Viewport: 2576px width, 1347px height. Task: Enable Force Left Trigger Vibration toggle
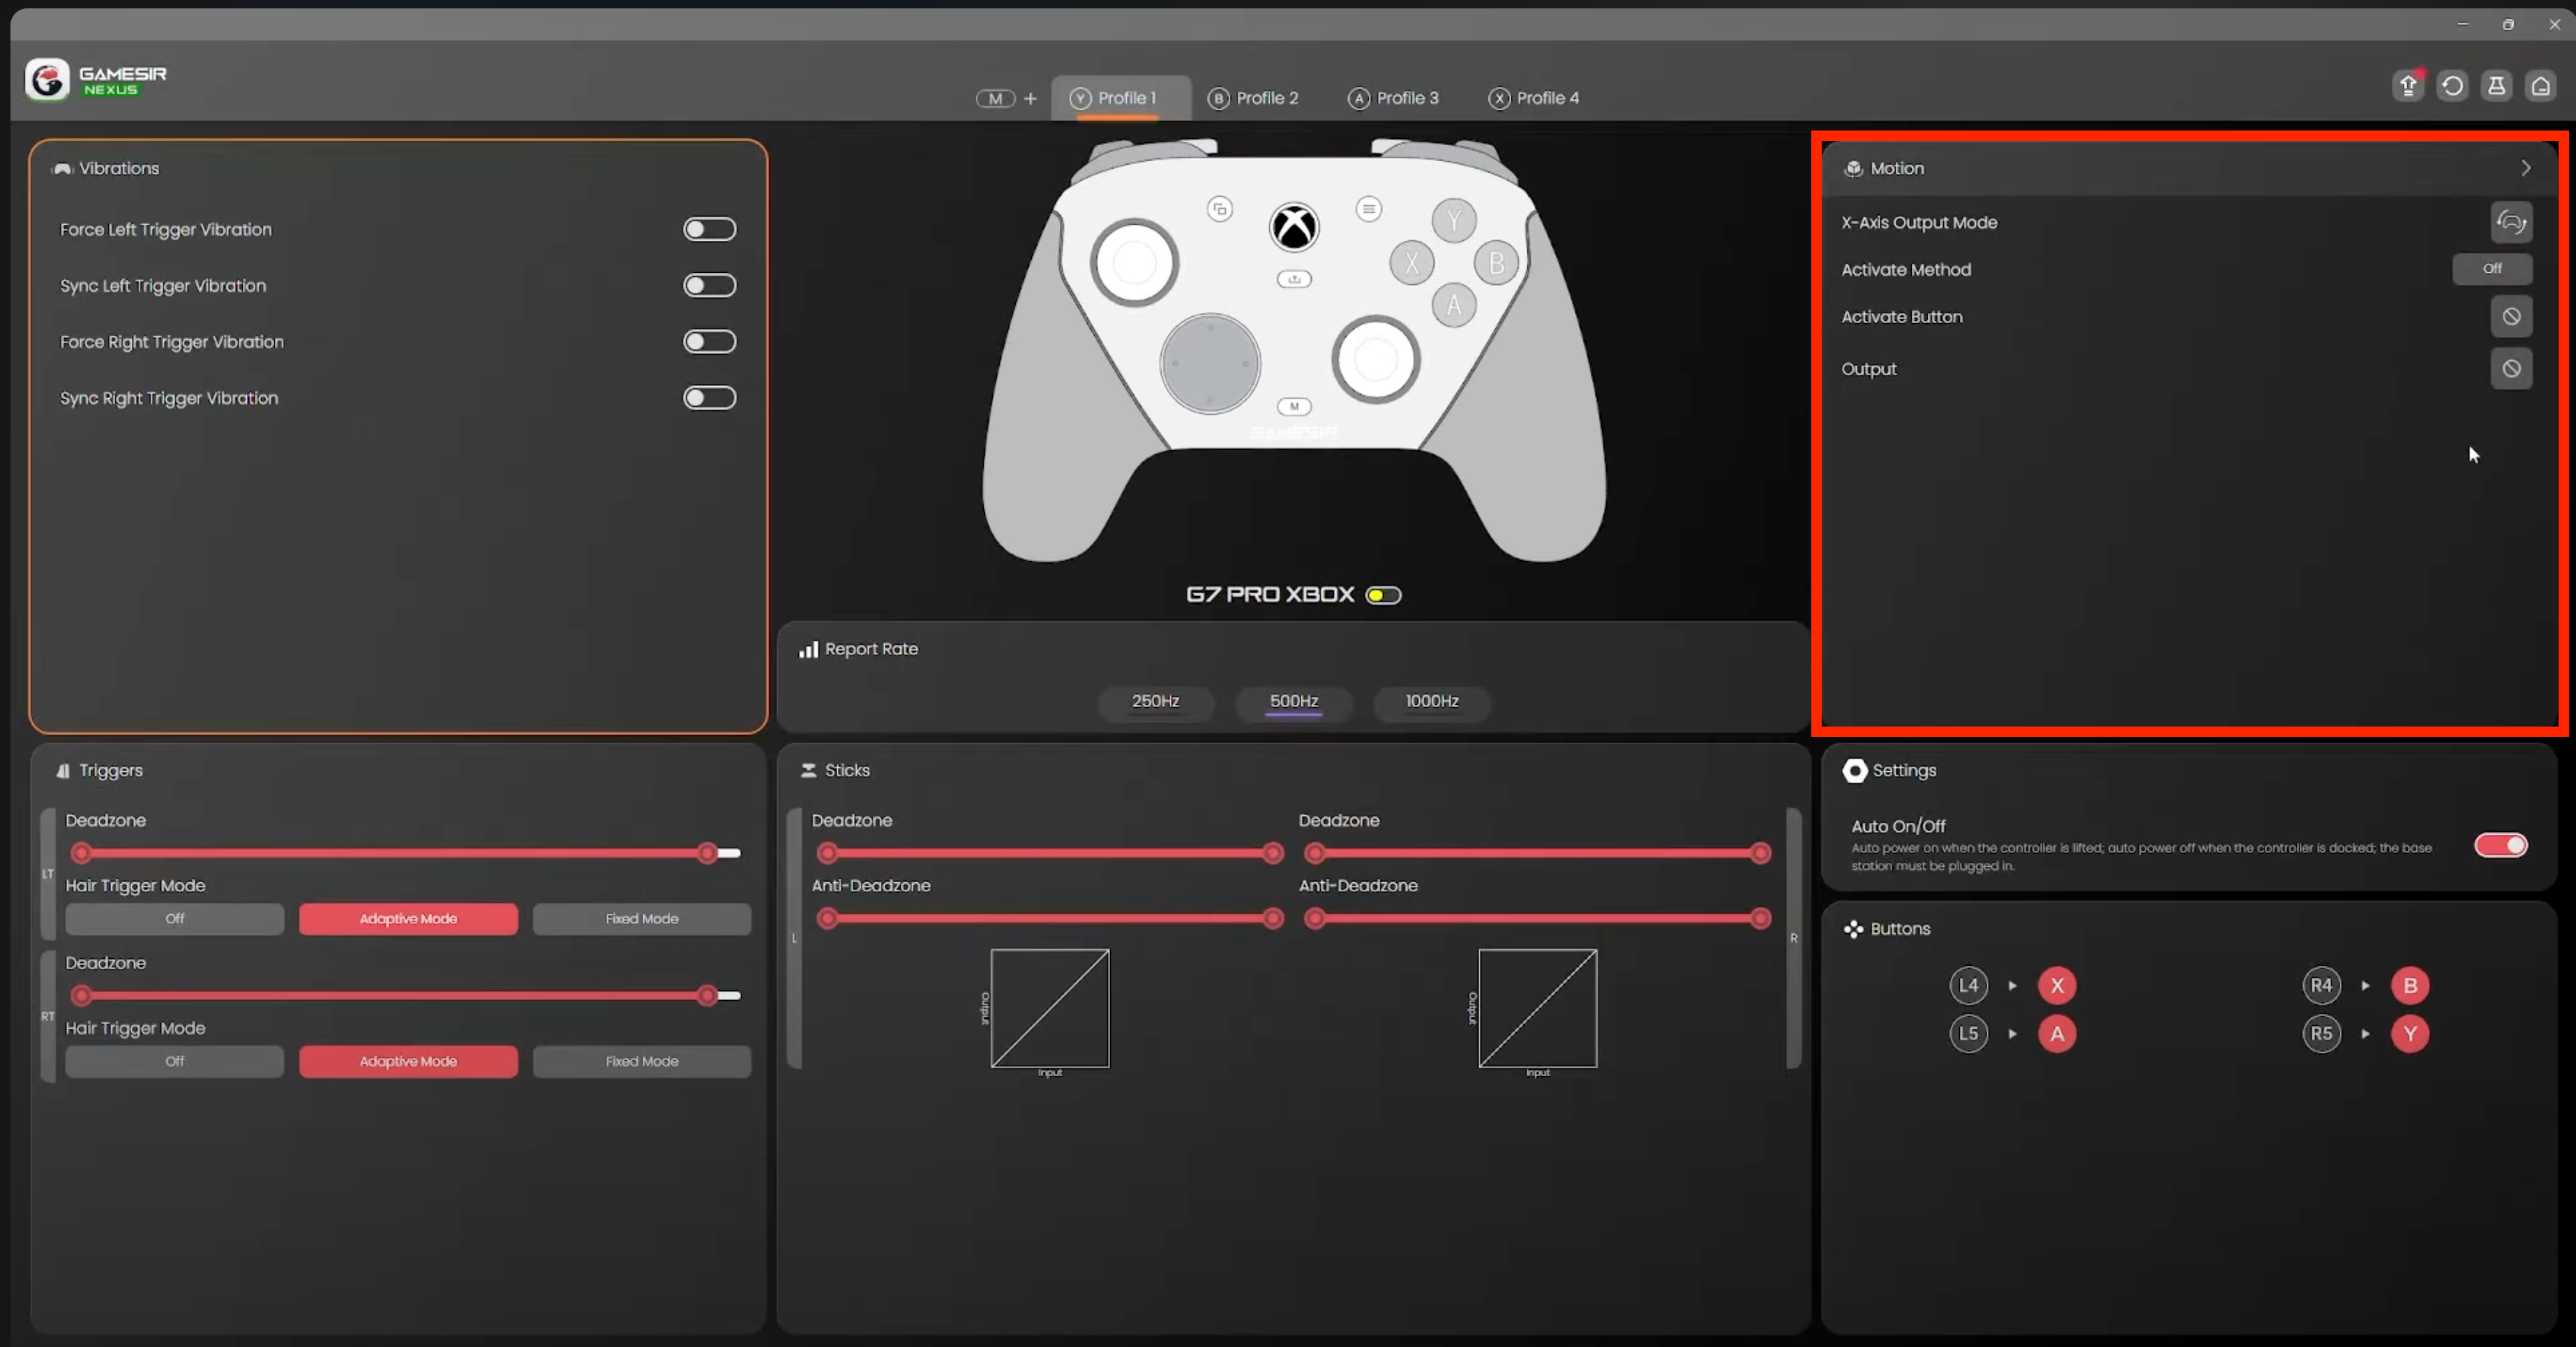[709, 230]
